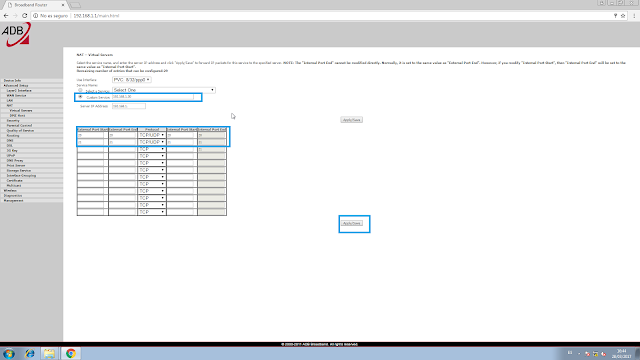Click second row External Port Start field
Screen dimensions: 640x360
[91, 142]
